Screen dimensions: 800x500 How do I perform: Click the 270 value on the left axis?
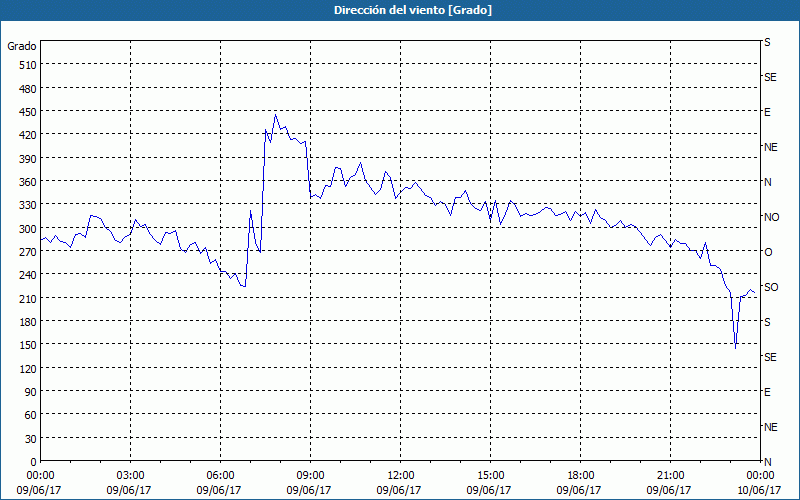[x=28, y=252]
